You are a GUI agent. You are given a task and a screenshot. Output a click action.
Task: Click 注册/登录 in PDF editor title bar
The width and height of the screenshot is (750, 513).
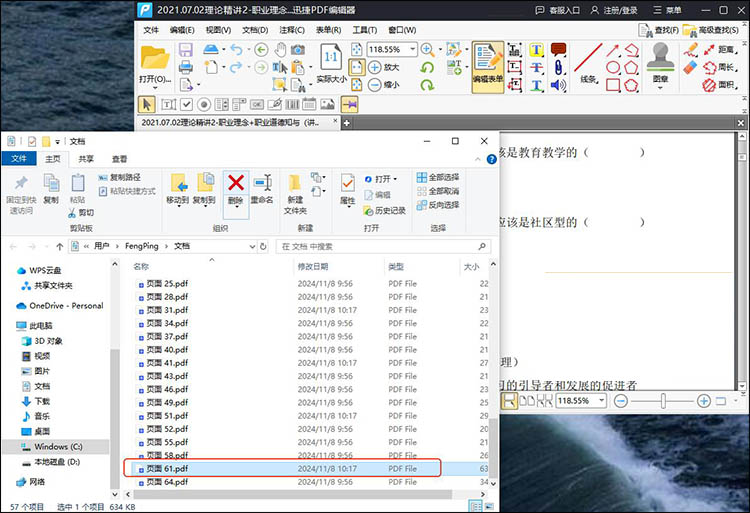click(x=614, y=10)
